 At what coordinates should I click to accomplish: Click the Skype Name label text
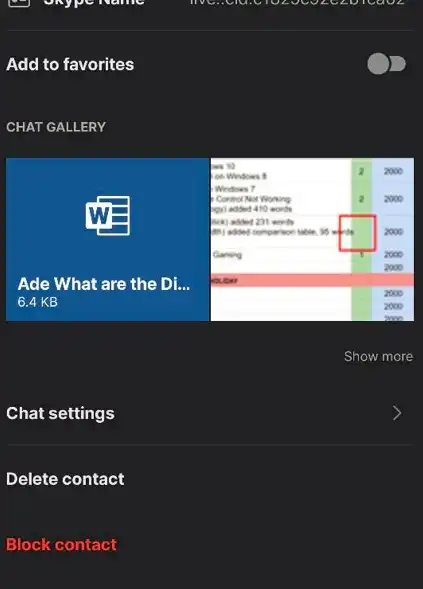pyautogui.click(x=94, y=2)
